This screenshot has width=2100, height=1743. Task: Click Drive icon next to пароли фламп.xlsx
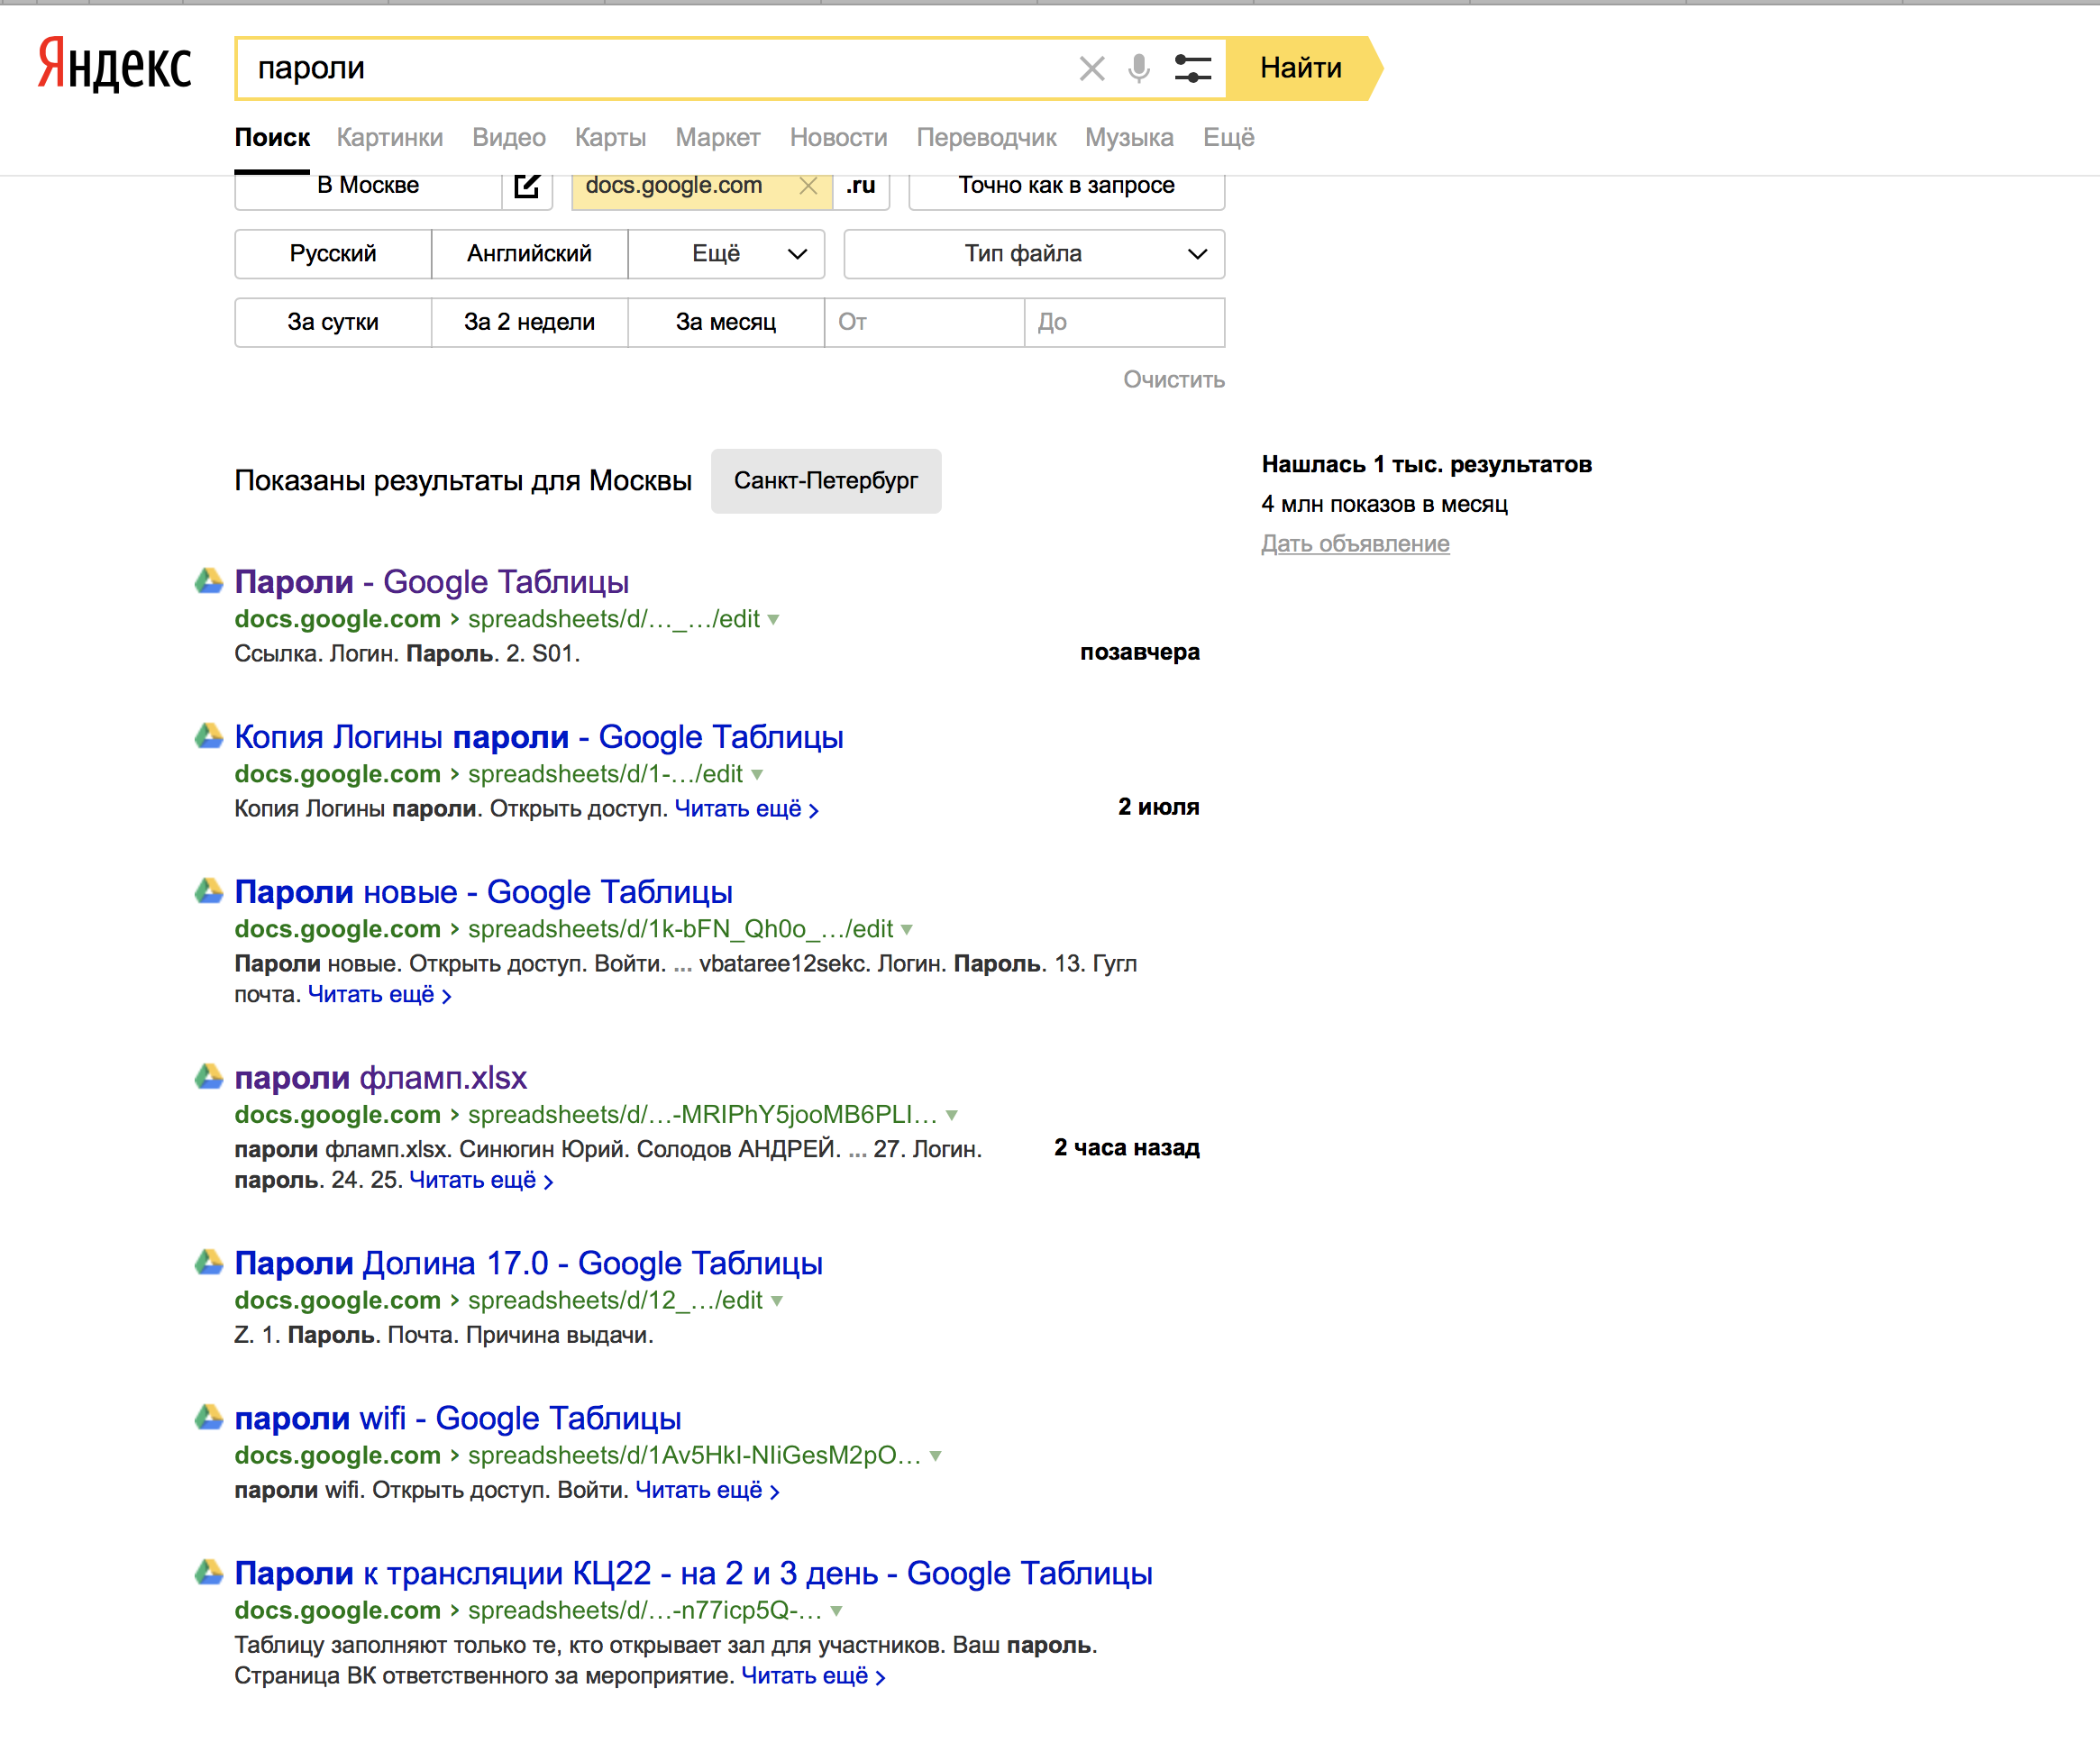coord(208,1076)
